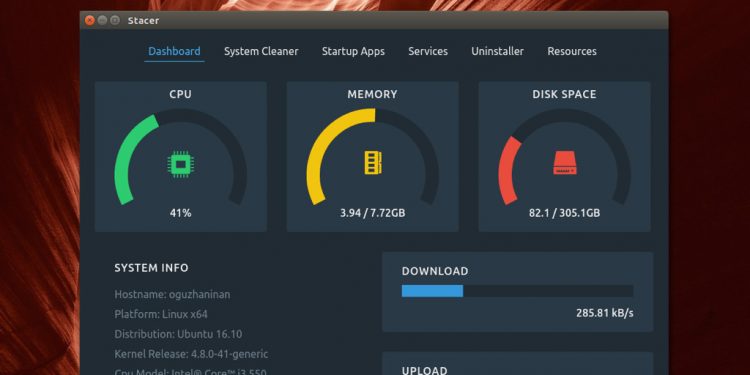
Task: Click the red disk drive icon
Action: coord(565,163)
